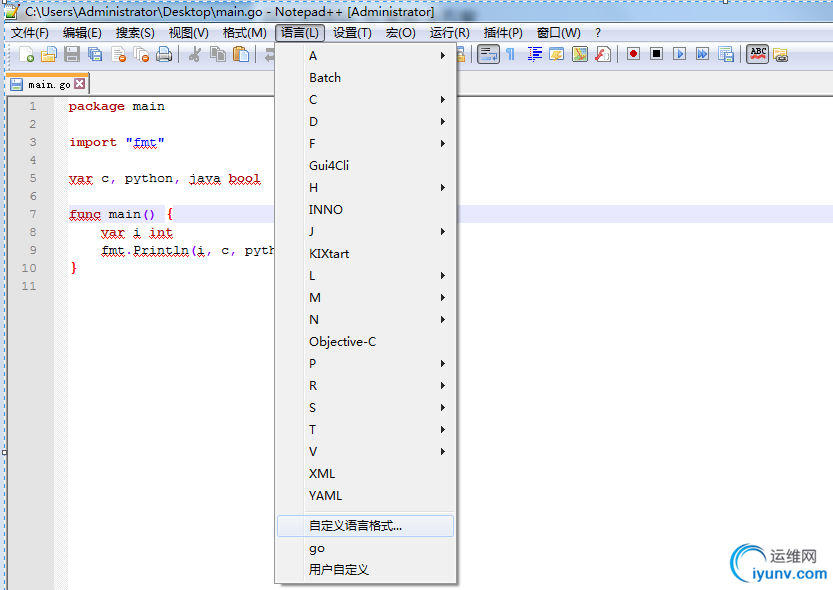Image resolution: width=833 pixels, height=590 pixels.
Task: Click the User Defined Language dialog icon
Action: pyautogui.click(x=557, y=54)
